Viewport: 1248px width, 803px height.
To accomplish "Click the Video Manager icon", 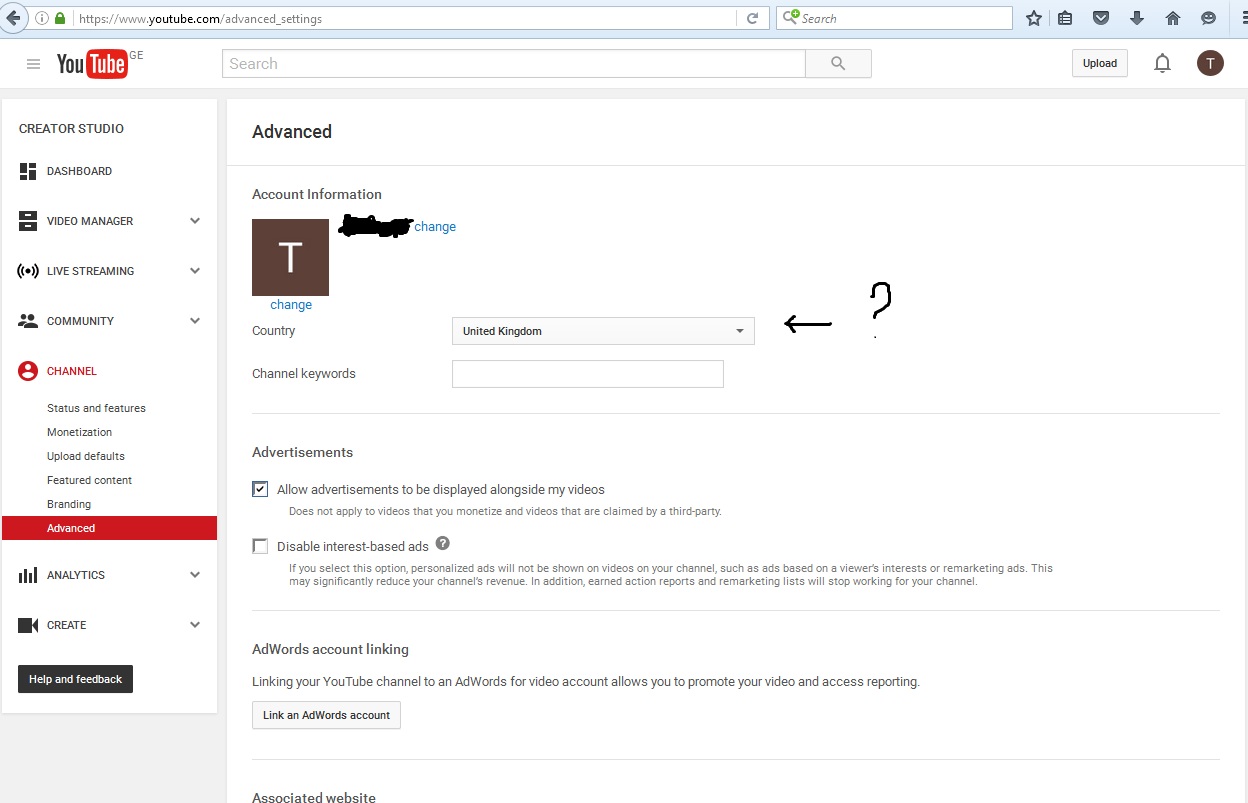I will coord(28,221).
